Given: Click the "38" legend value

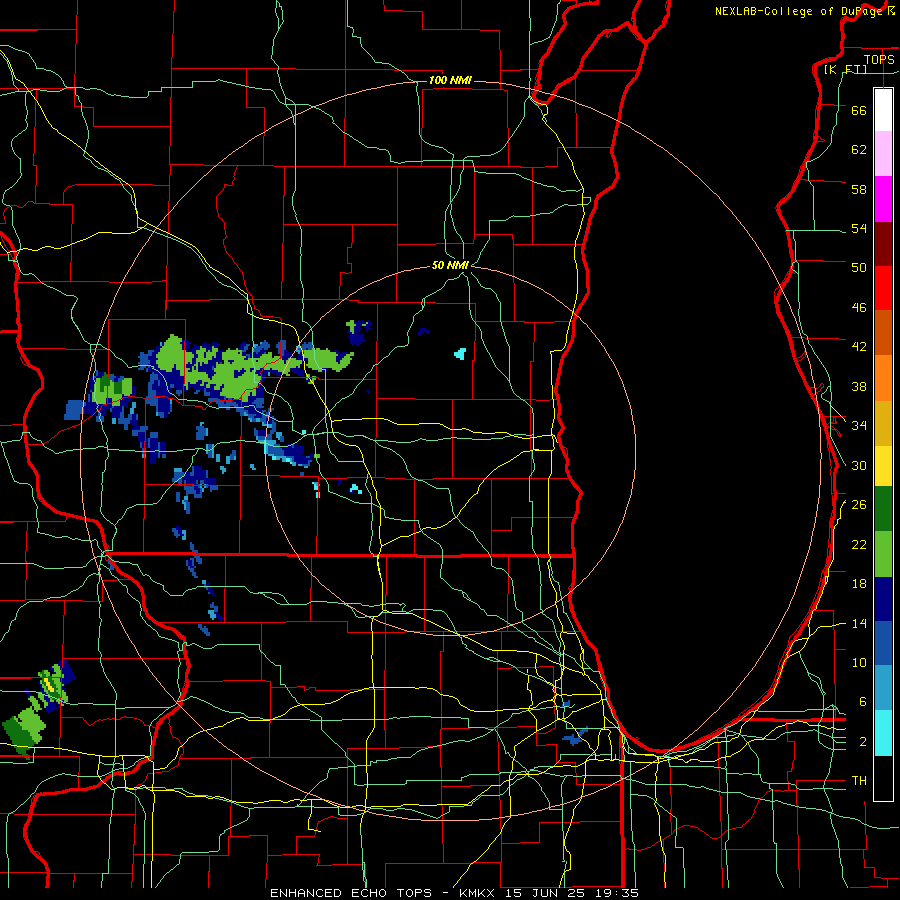Looking at the screenshot, I should tap(859, 386).
